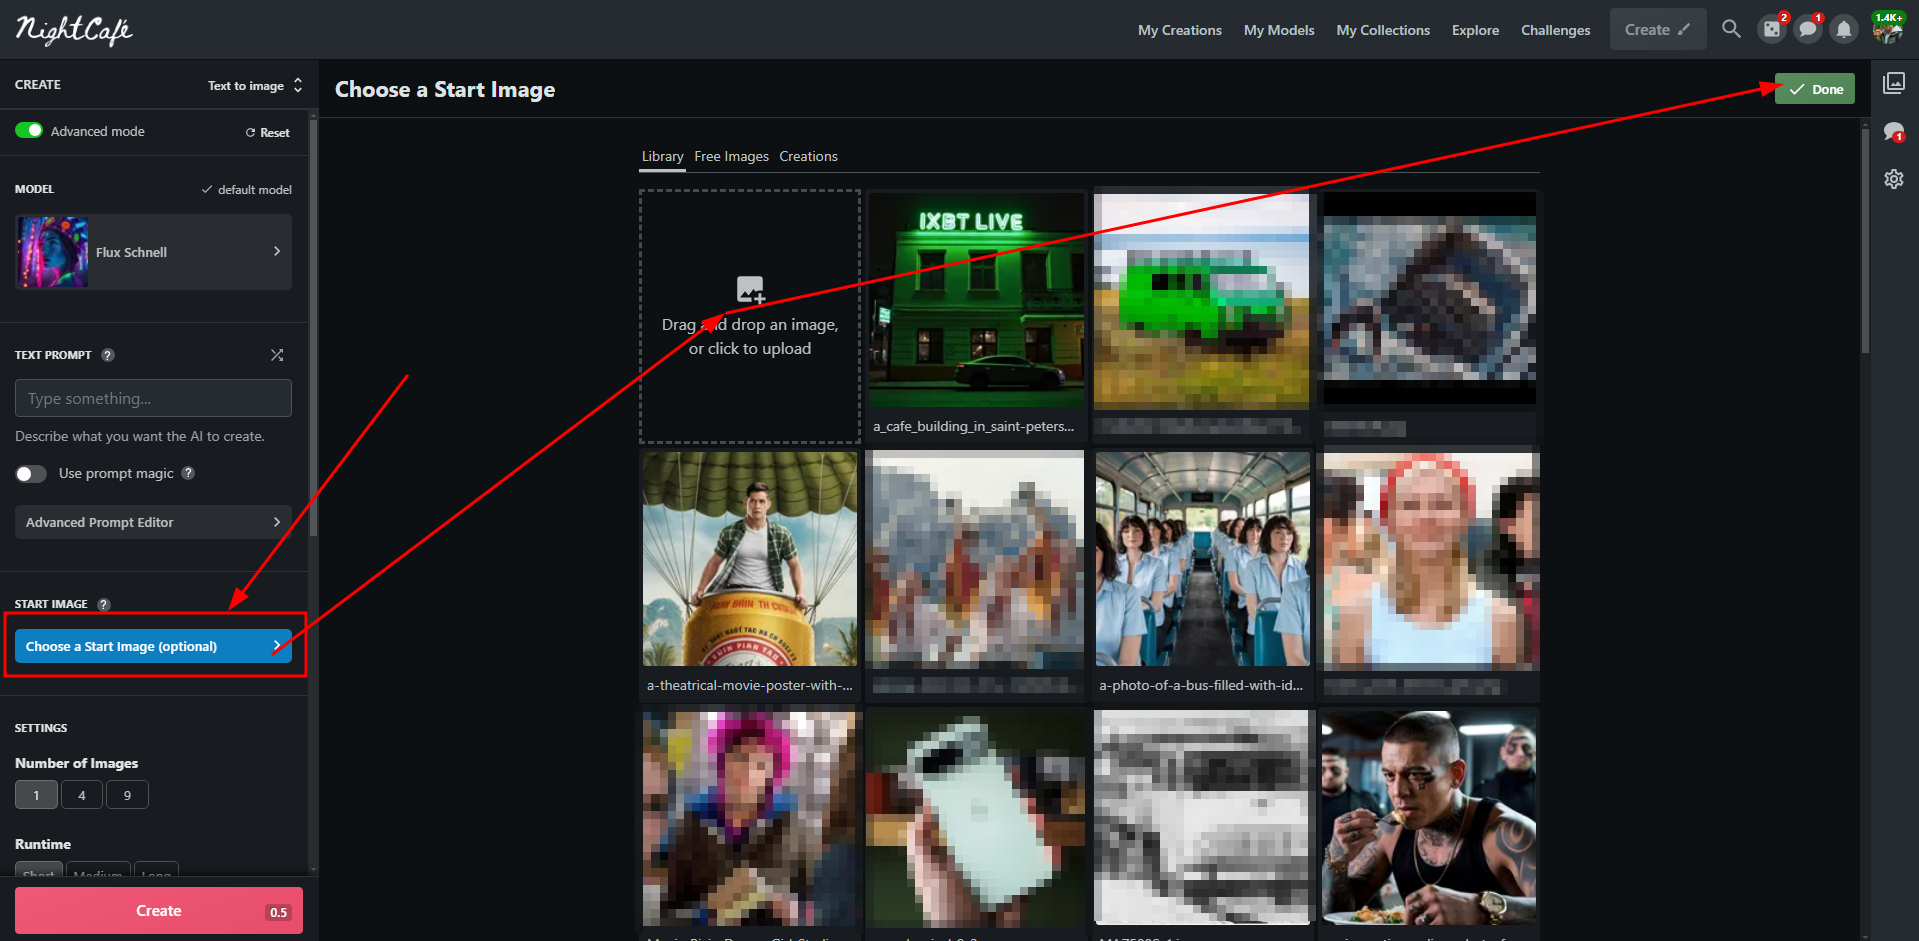Switch to the Creations tab

point(808,157)
